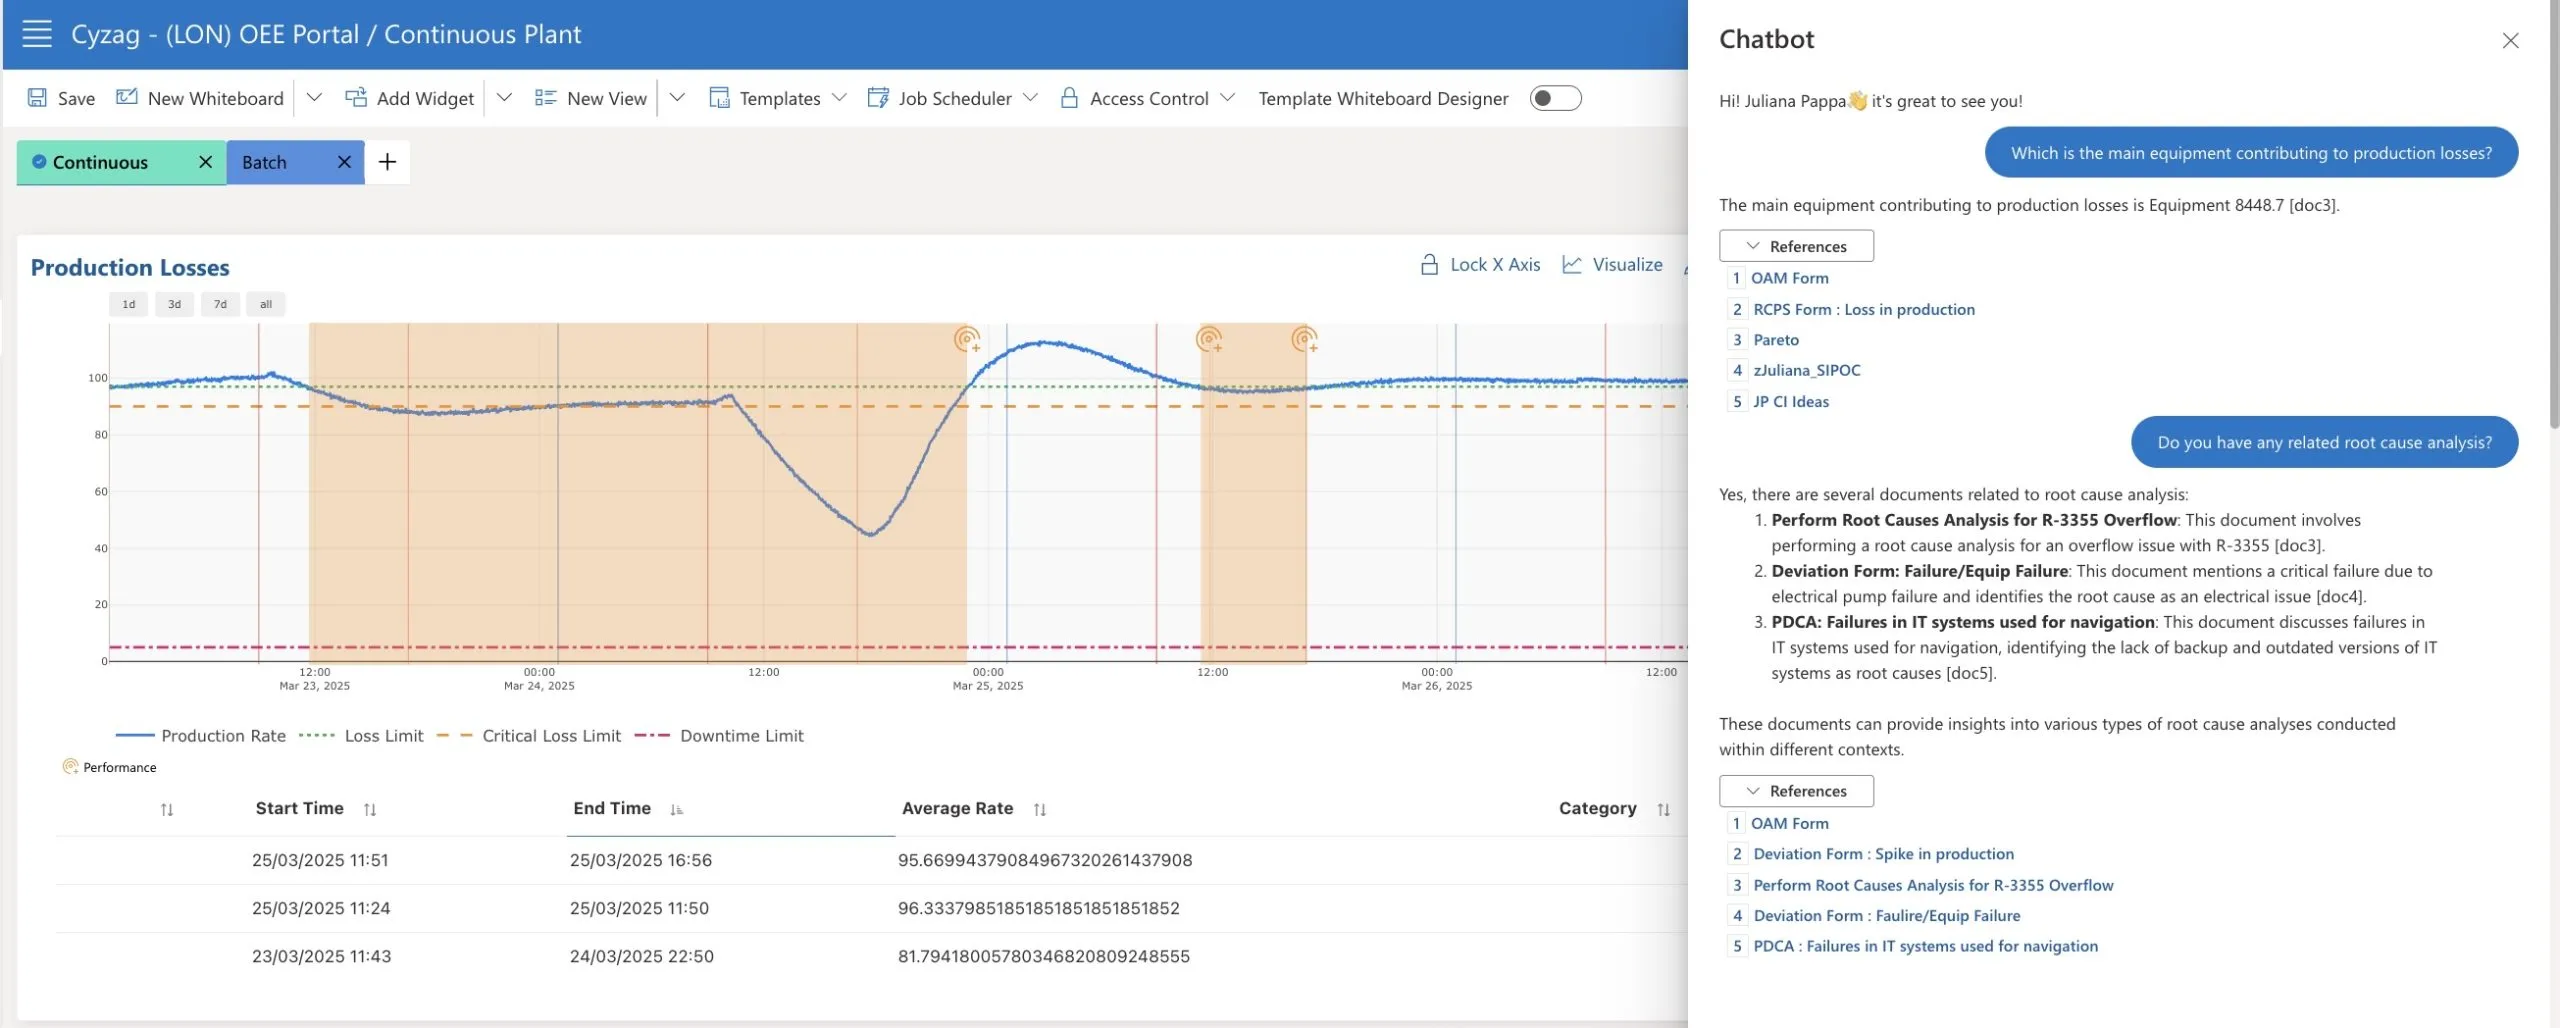Image resolution: width=2560 pixels, height=1028 pixels.
Task: Toggle Production Rate series in legend
Action: coord(201,736)
